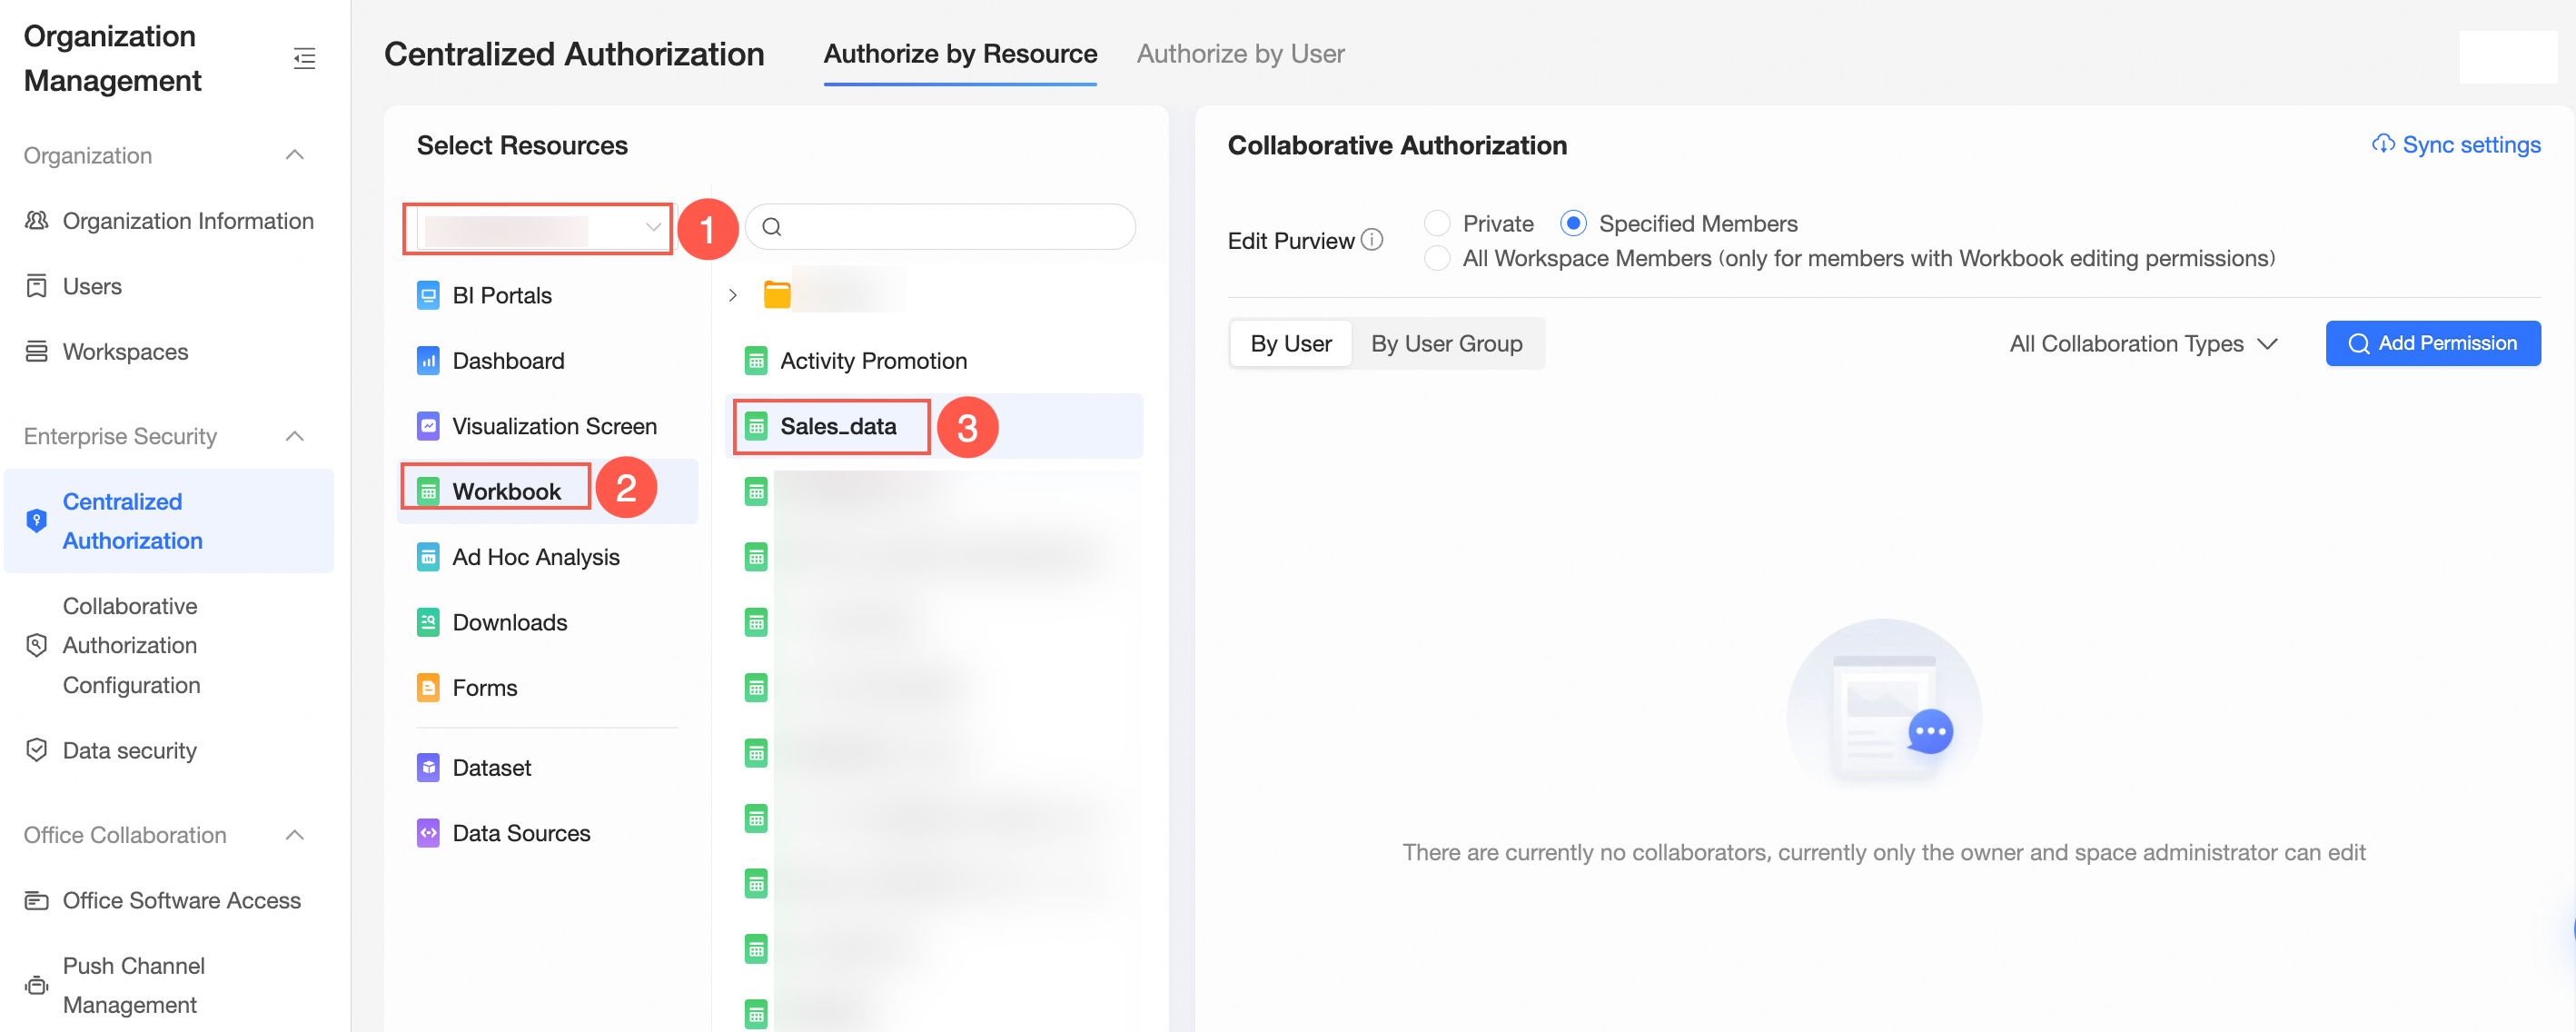
Task: Click the Workbook resource type icon
Action: (428, 492)
